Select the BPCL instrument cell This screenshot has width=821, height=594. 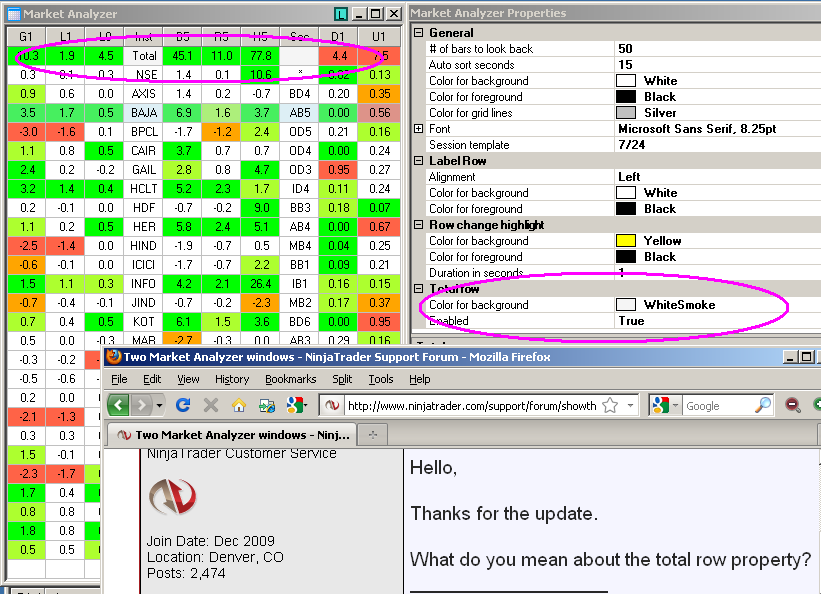pos(143,131)
